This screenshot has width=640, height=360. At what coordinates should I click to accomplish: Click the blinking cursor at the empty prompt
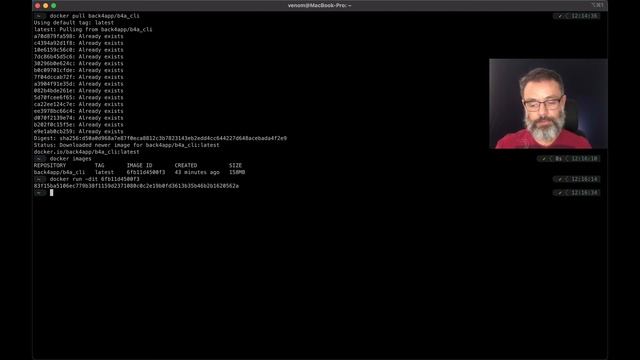point(51,193)
